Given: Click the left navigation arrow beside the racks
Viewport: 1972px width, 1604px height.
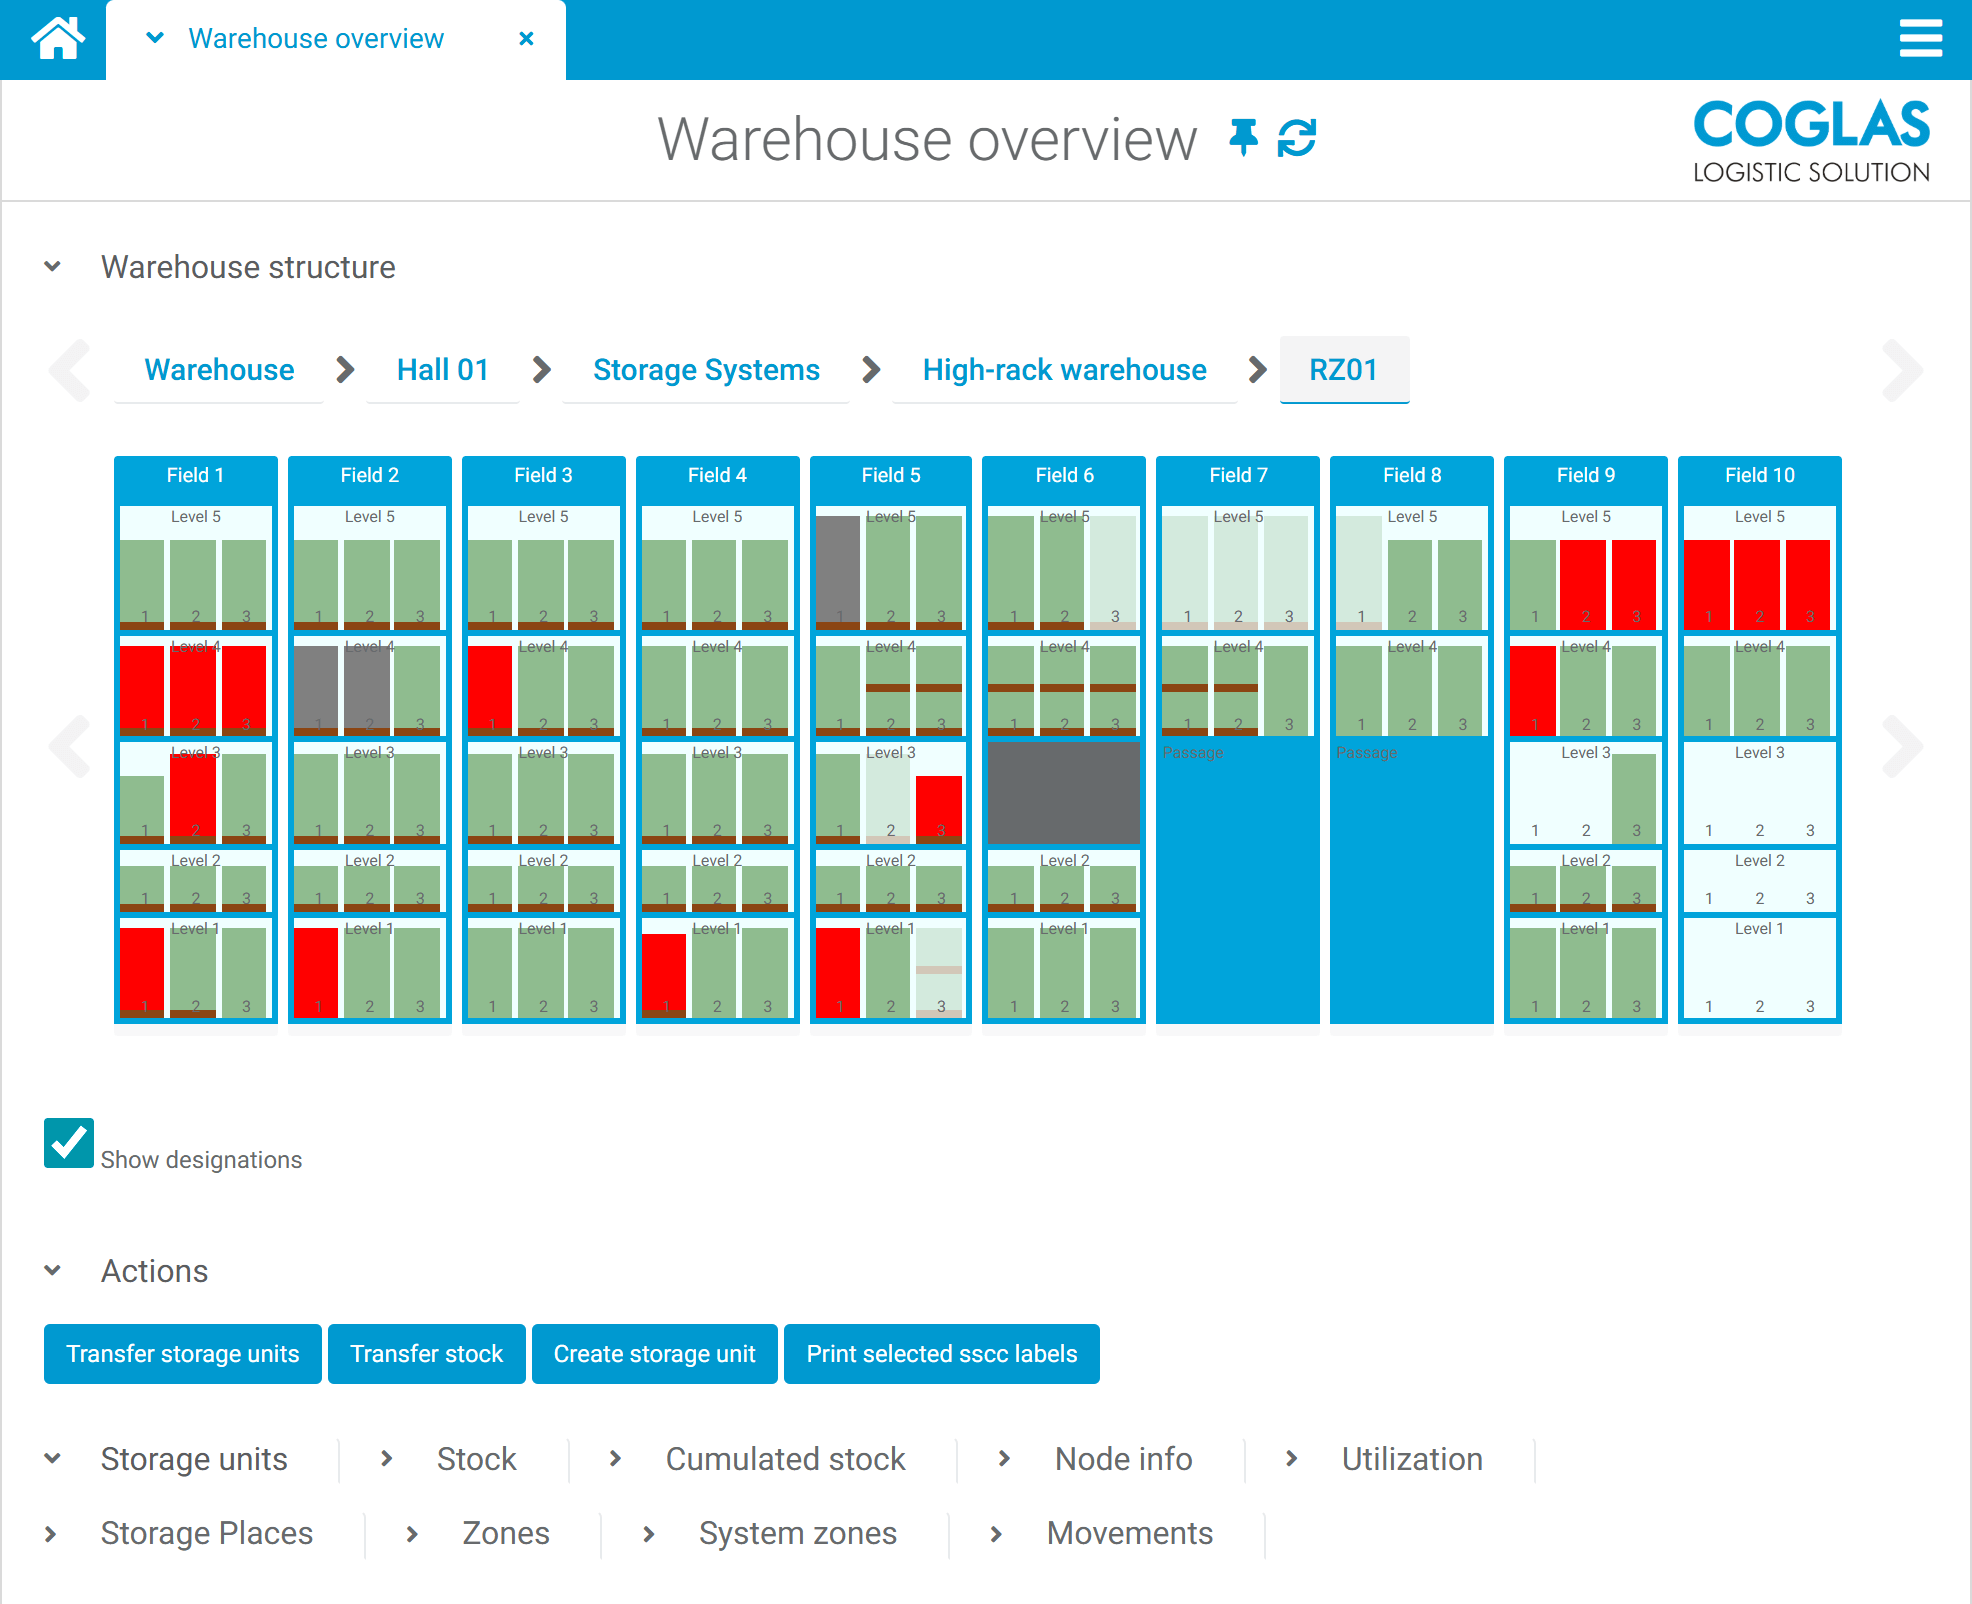Looking at the screenshot, I should click(70, 745).
